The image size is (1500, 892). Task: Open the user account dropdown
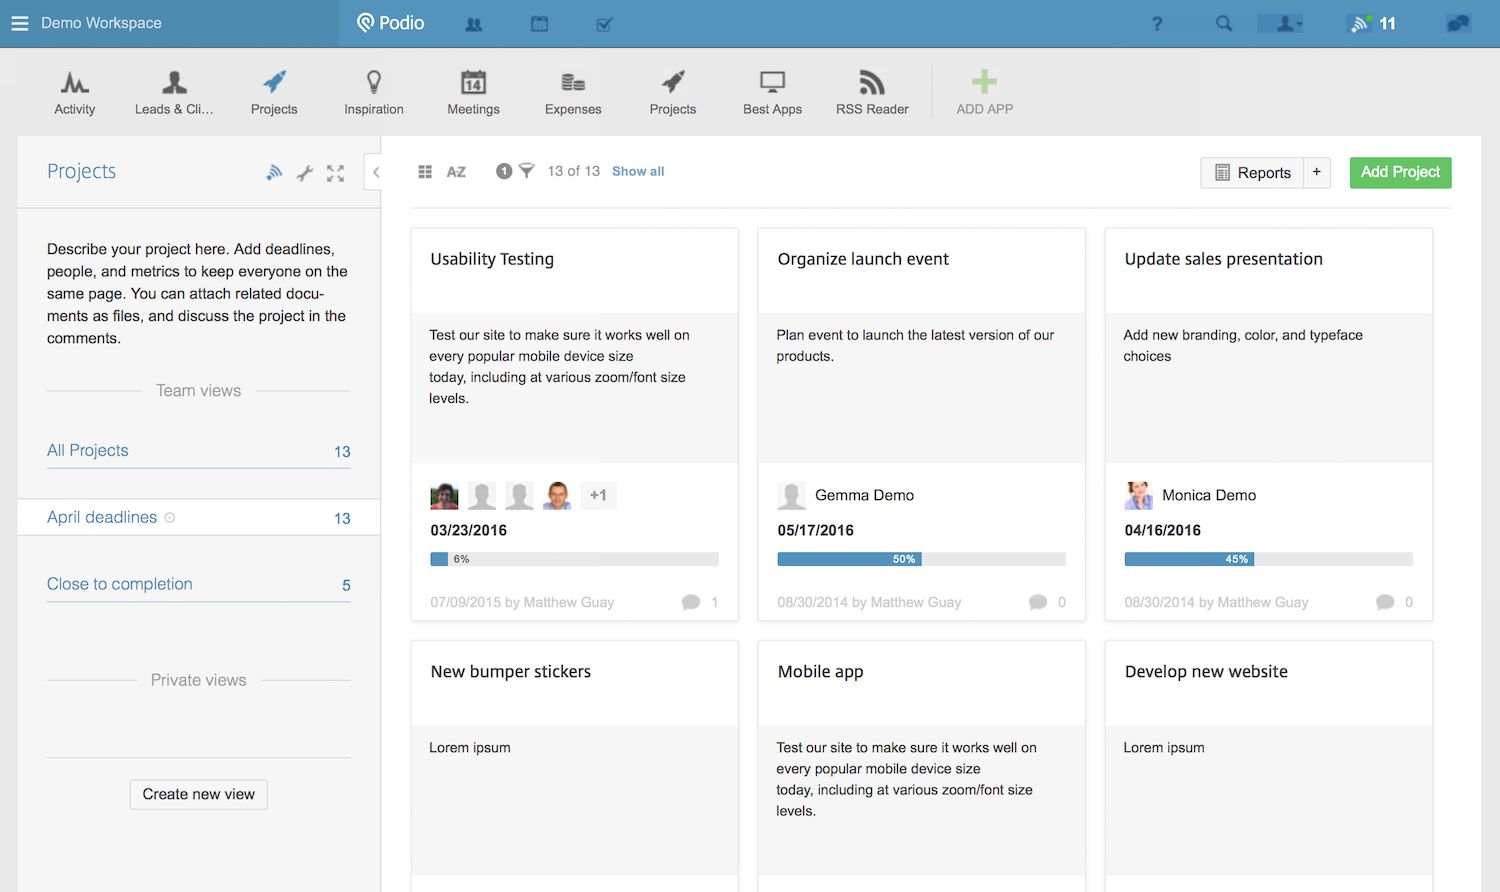click(x=1280, y=23)
